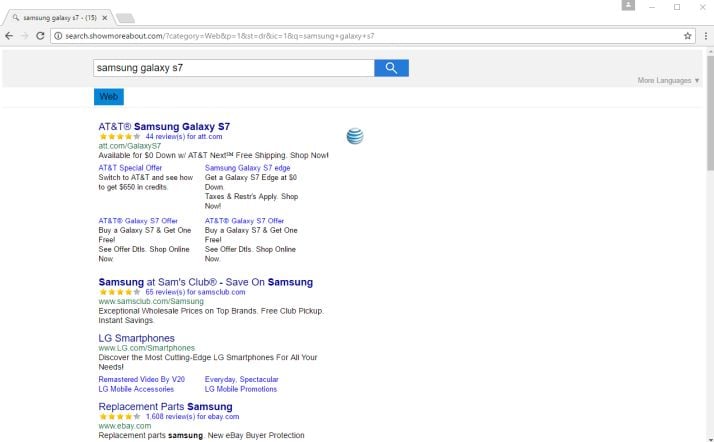The height and width of the screenshot is (442, 714).
Task: Open left AT&T Galaxy S7 Offer sitelink
Action: click(x=138, y=221)
